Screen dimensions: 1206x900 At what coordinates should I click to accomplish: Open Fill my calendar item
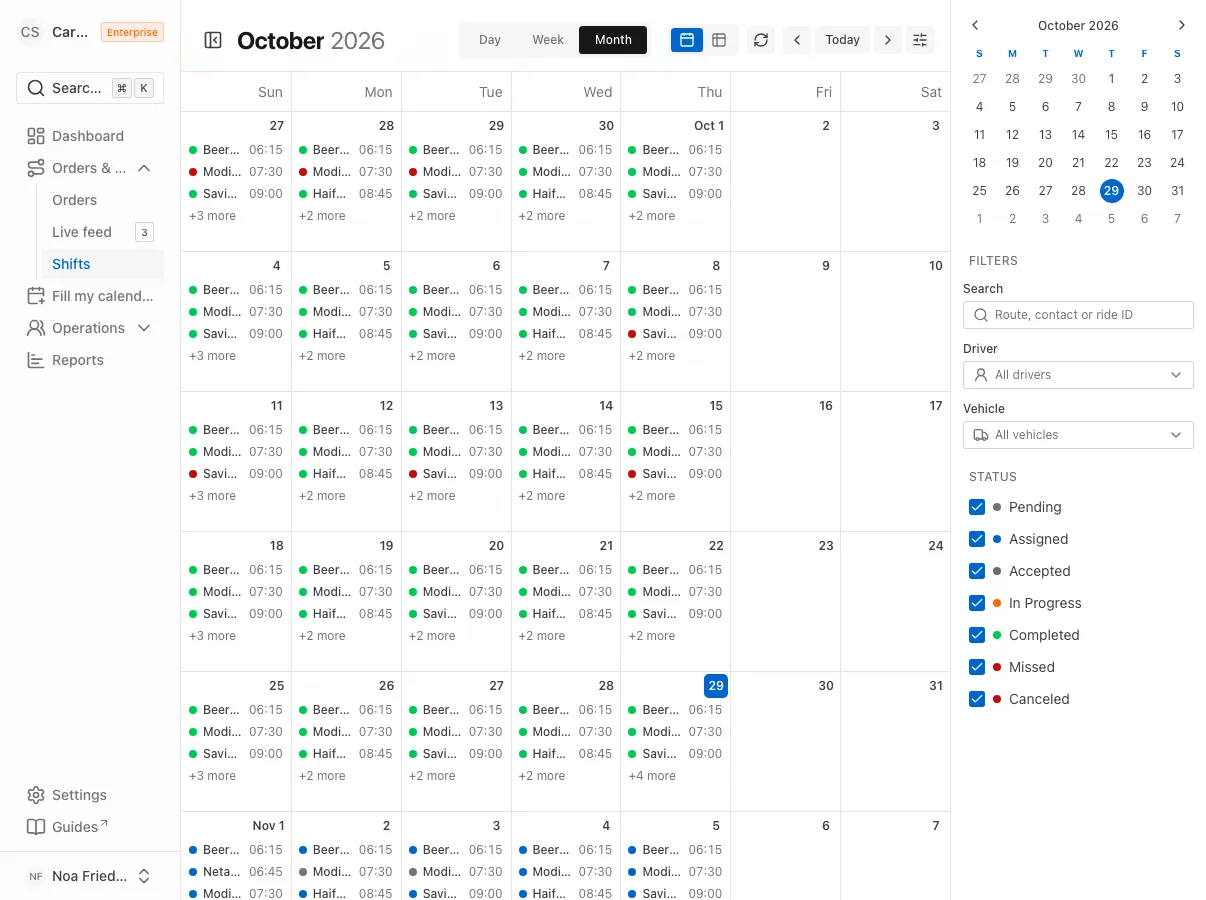pyautogui.click(x=90, y=296)
